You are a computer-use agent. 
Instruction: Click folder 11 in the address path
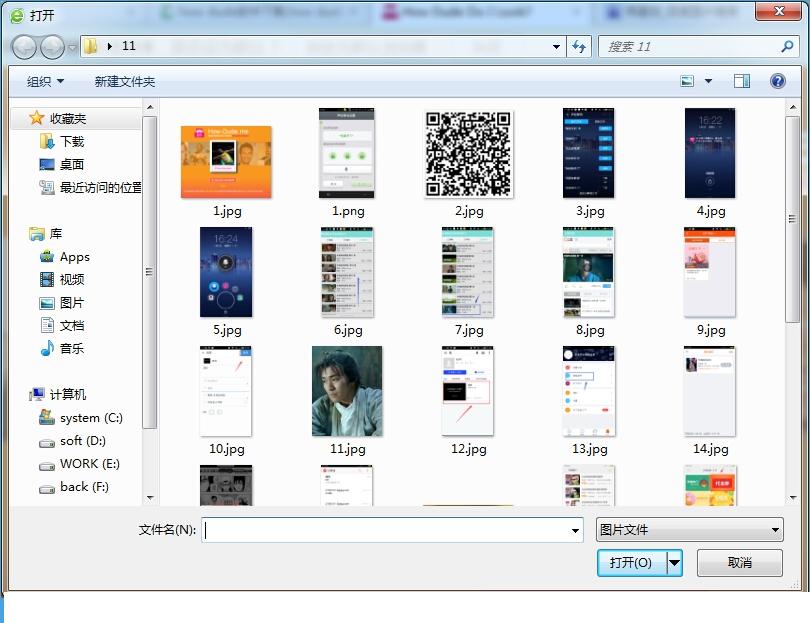pos(129,46)
